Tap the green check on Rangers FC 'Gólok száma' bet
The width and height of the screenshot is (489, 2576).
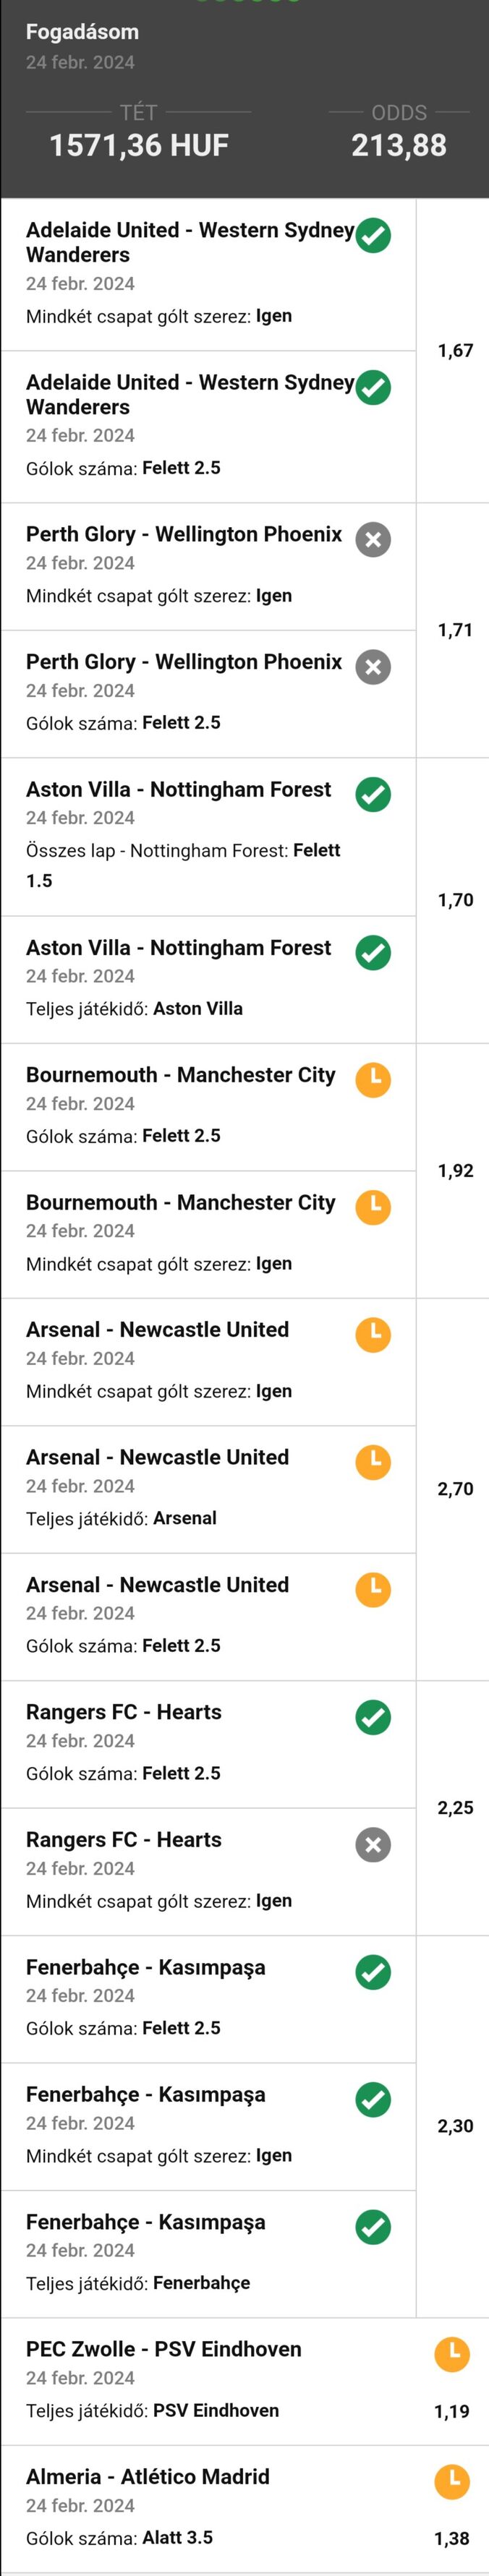click(373, 1717)
